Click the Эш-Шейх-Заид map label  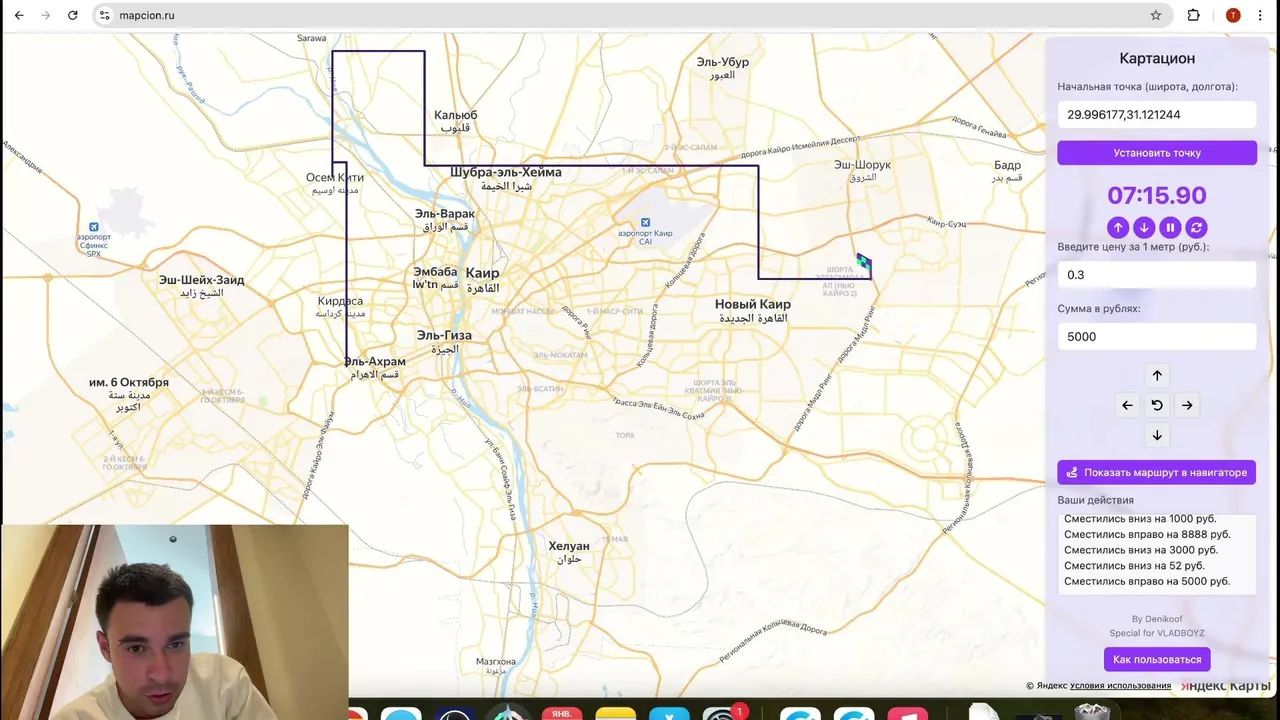click(201, 280)
